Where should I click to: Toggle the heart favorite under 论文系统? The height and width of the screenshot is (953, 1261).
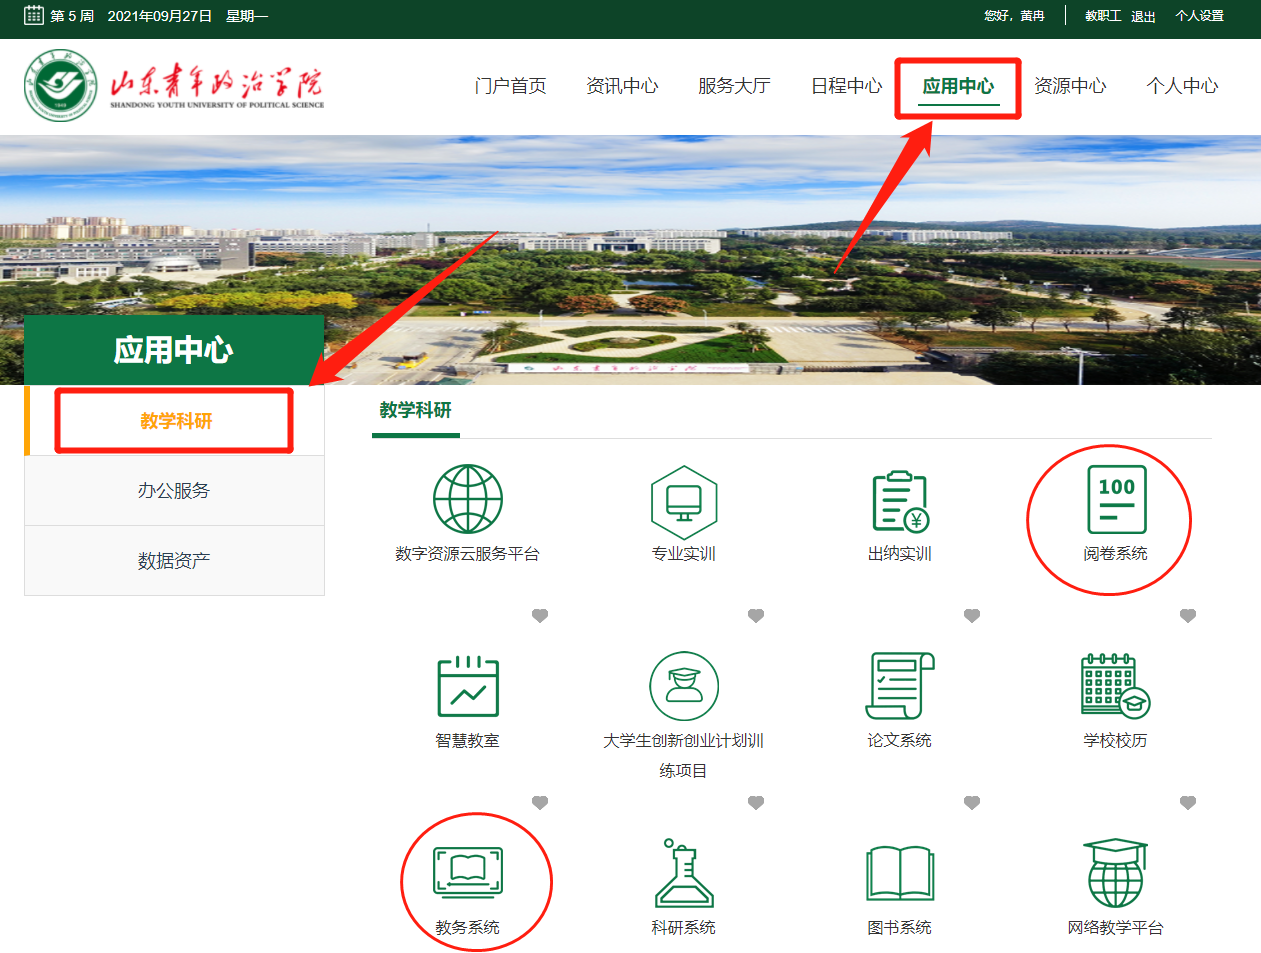[972, 803]
